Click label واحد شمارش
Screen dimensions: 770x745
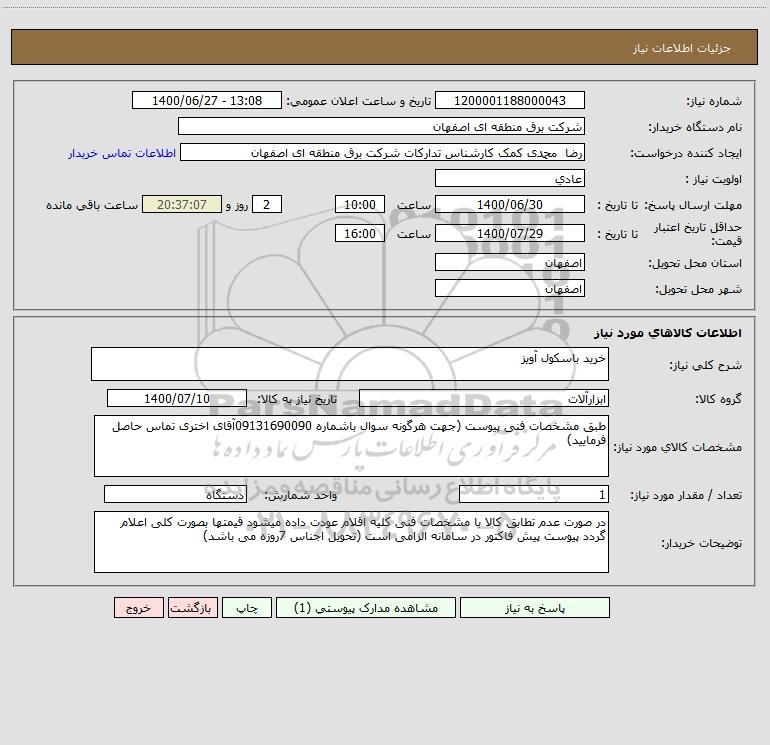tap(301, 496)
